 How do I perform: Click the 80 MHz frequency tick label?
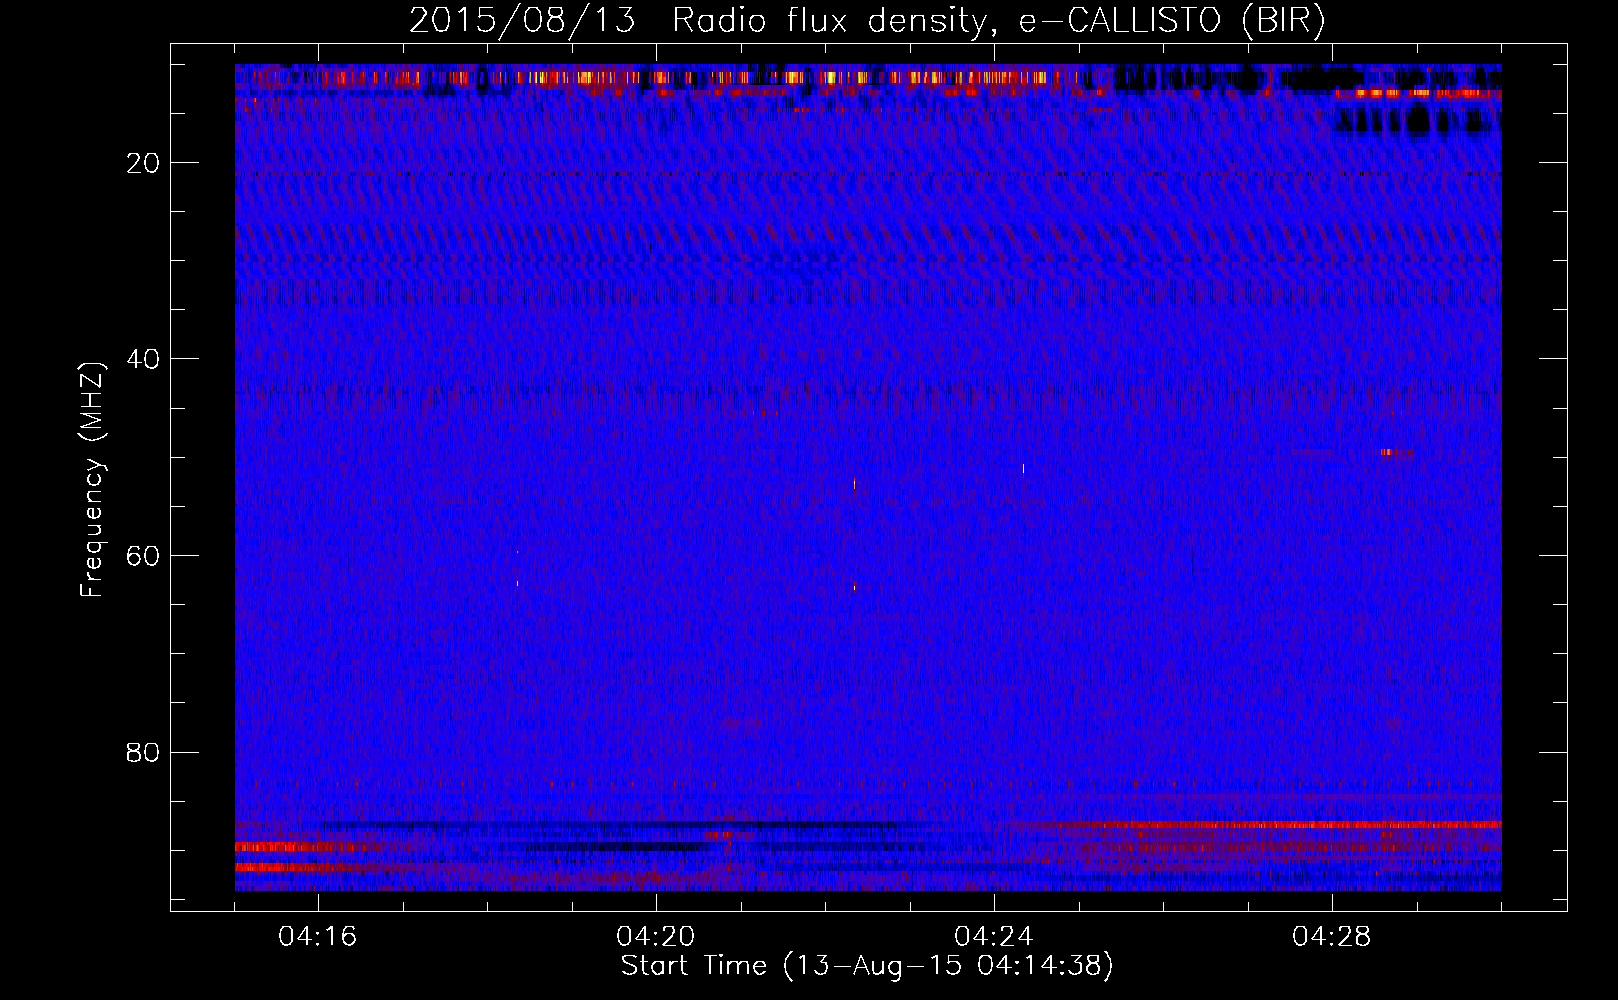click(144, 752)
